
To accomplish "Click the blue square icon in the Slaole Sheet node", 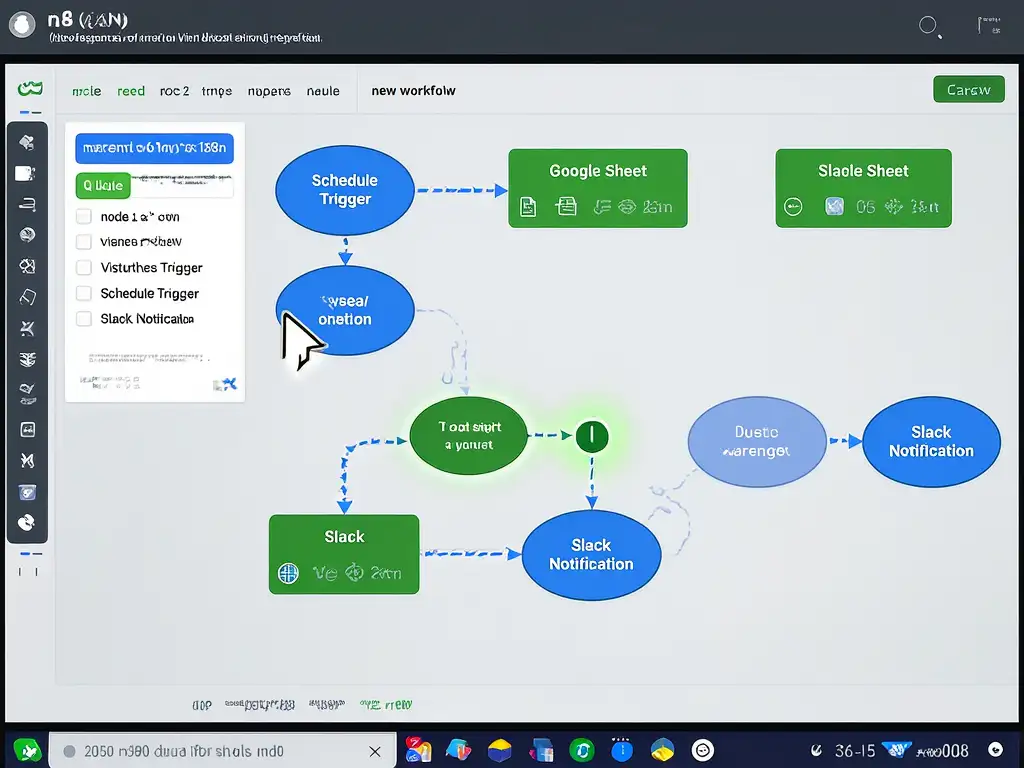I will tap(834, 206).
